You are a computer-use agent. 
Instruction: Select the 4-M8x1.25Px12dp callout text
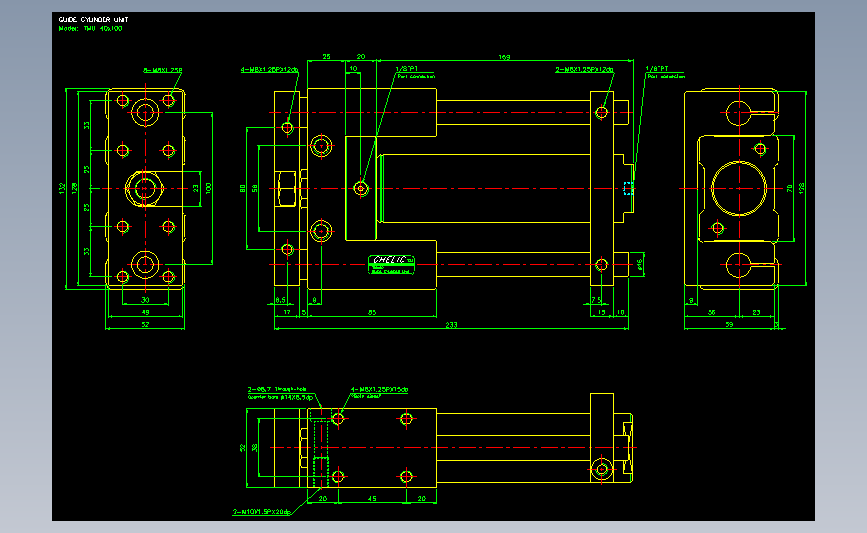(x=269, y=70)
